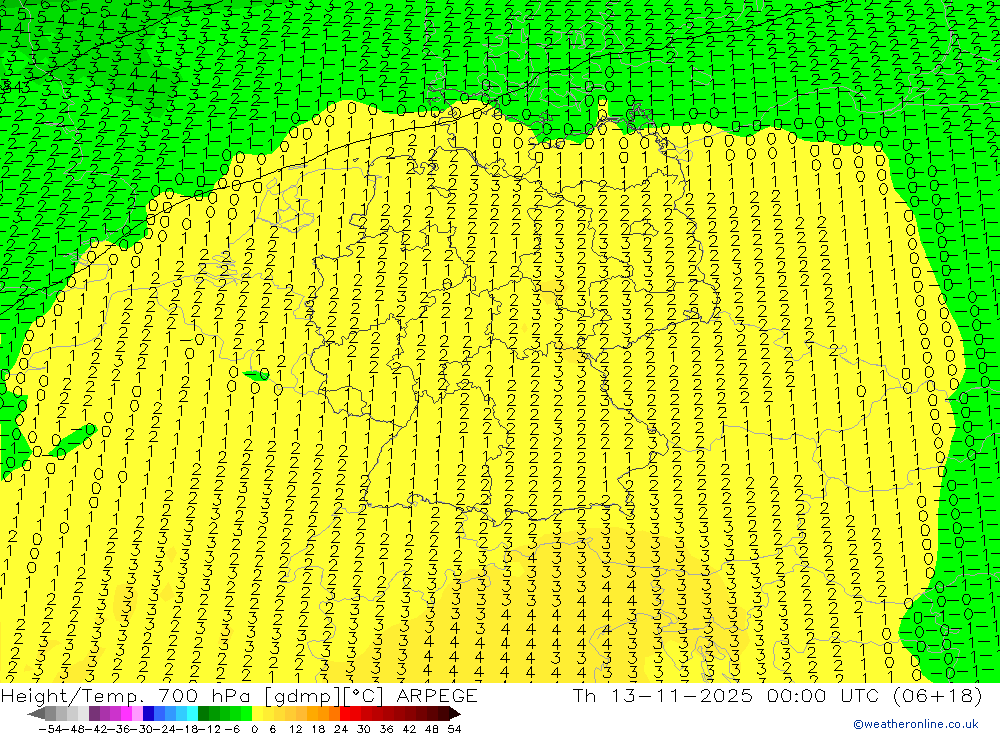Select the dark blue -30 degree legend swatch
1000x733 pixels.
pos(149,714)
